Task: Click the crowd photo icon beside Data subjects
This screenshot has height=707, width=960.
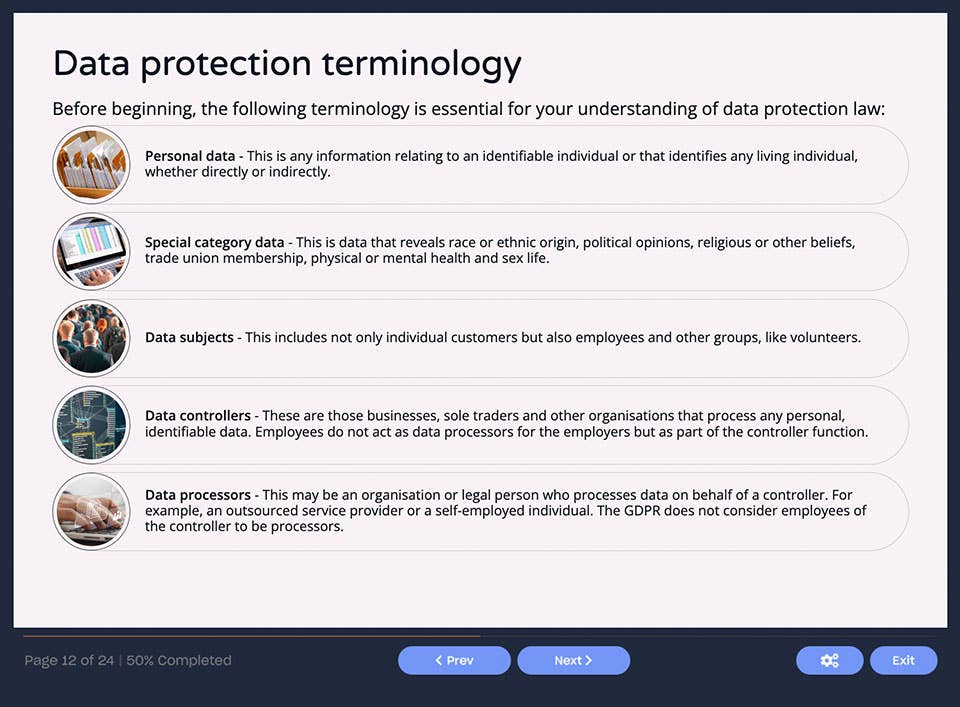Action: click(91, 338)
